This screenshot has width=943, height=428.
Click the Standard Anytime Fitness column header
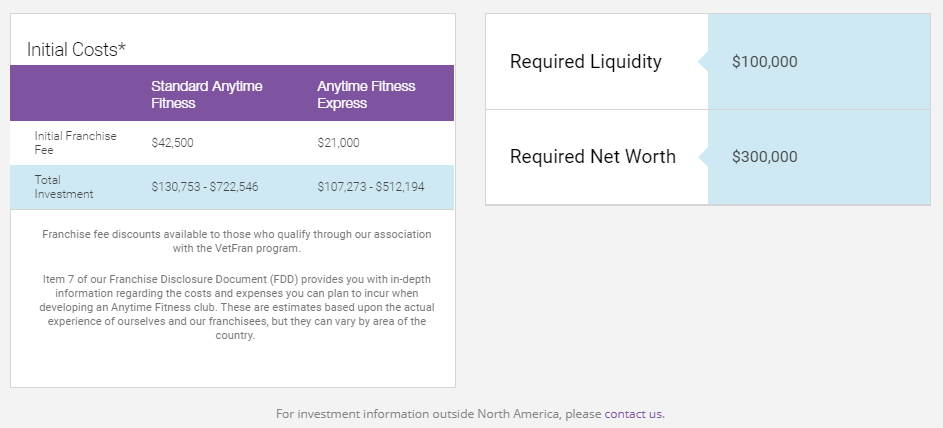click(206, 94)
